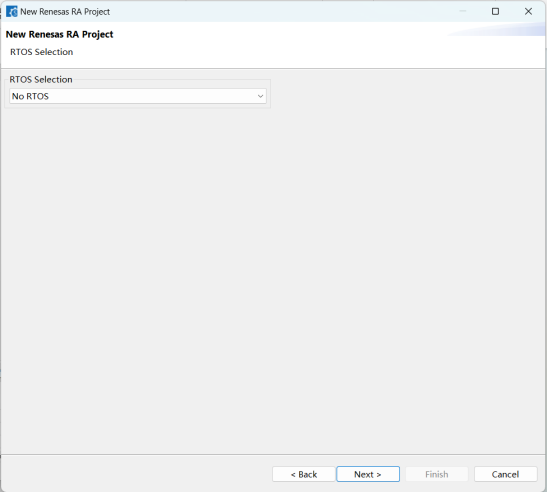This screenshot has height=492, width=547.
Task: Open the RTOS Selection dropdown showing No RTOS
Action: [x=138, y=96]
